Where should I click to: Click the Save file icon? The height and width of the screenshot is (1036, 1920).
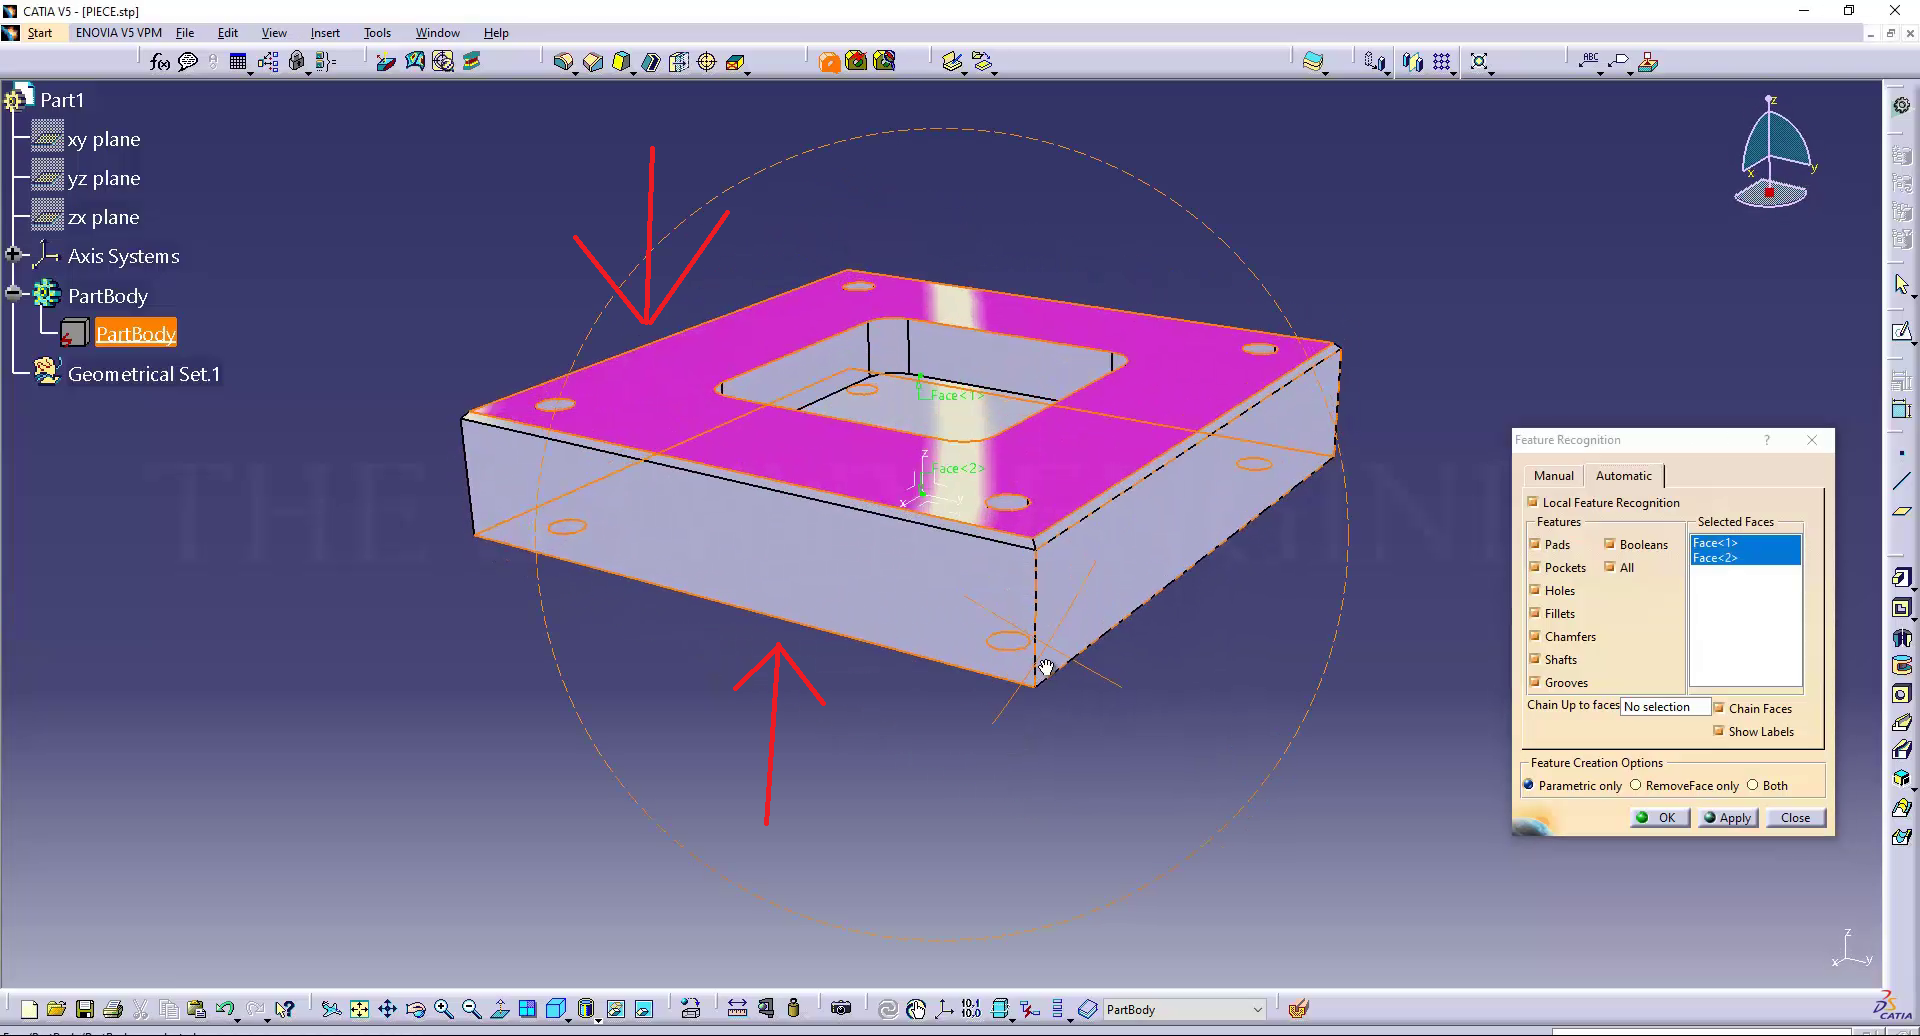coord(85,1009)
